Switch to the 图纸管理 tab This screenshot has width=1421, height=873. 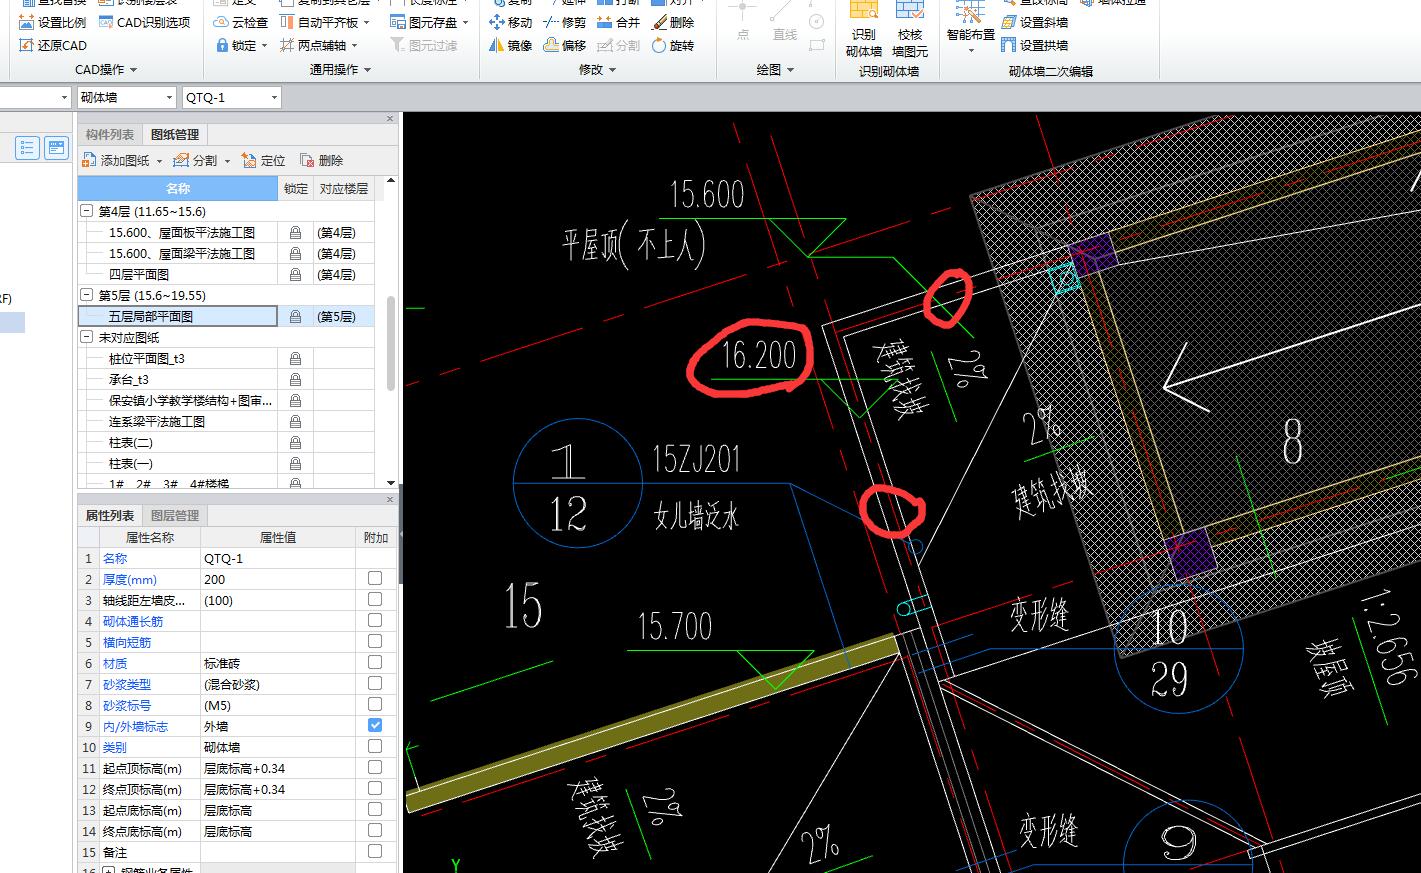click(175, 135)
